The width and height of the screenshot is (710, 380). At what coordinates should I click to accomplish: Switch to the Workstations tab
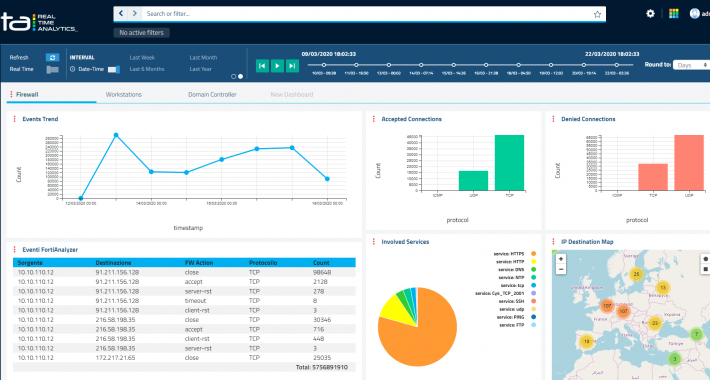point(124,95)
